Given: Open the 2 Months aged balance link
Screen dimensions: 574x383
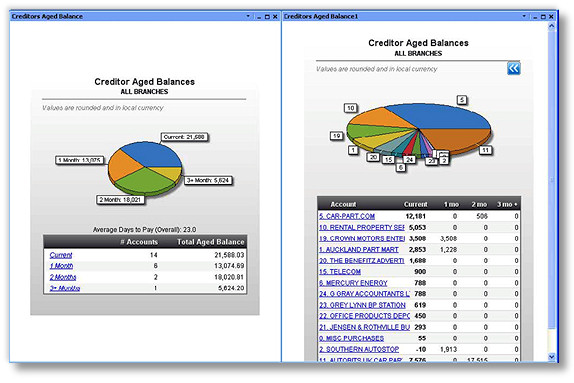Looking at the screenshot, I should 63,277.
